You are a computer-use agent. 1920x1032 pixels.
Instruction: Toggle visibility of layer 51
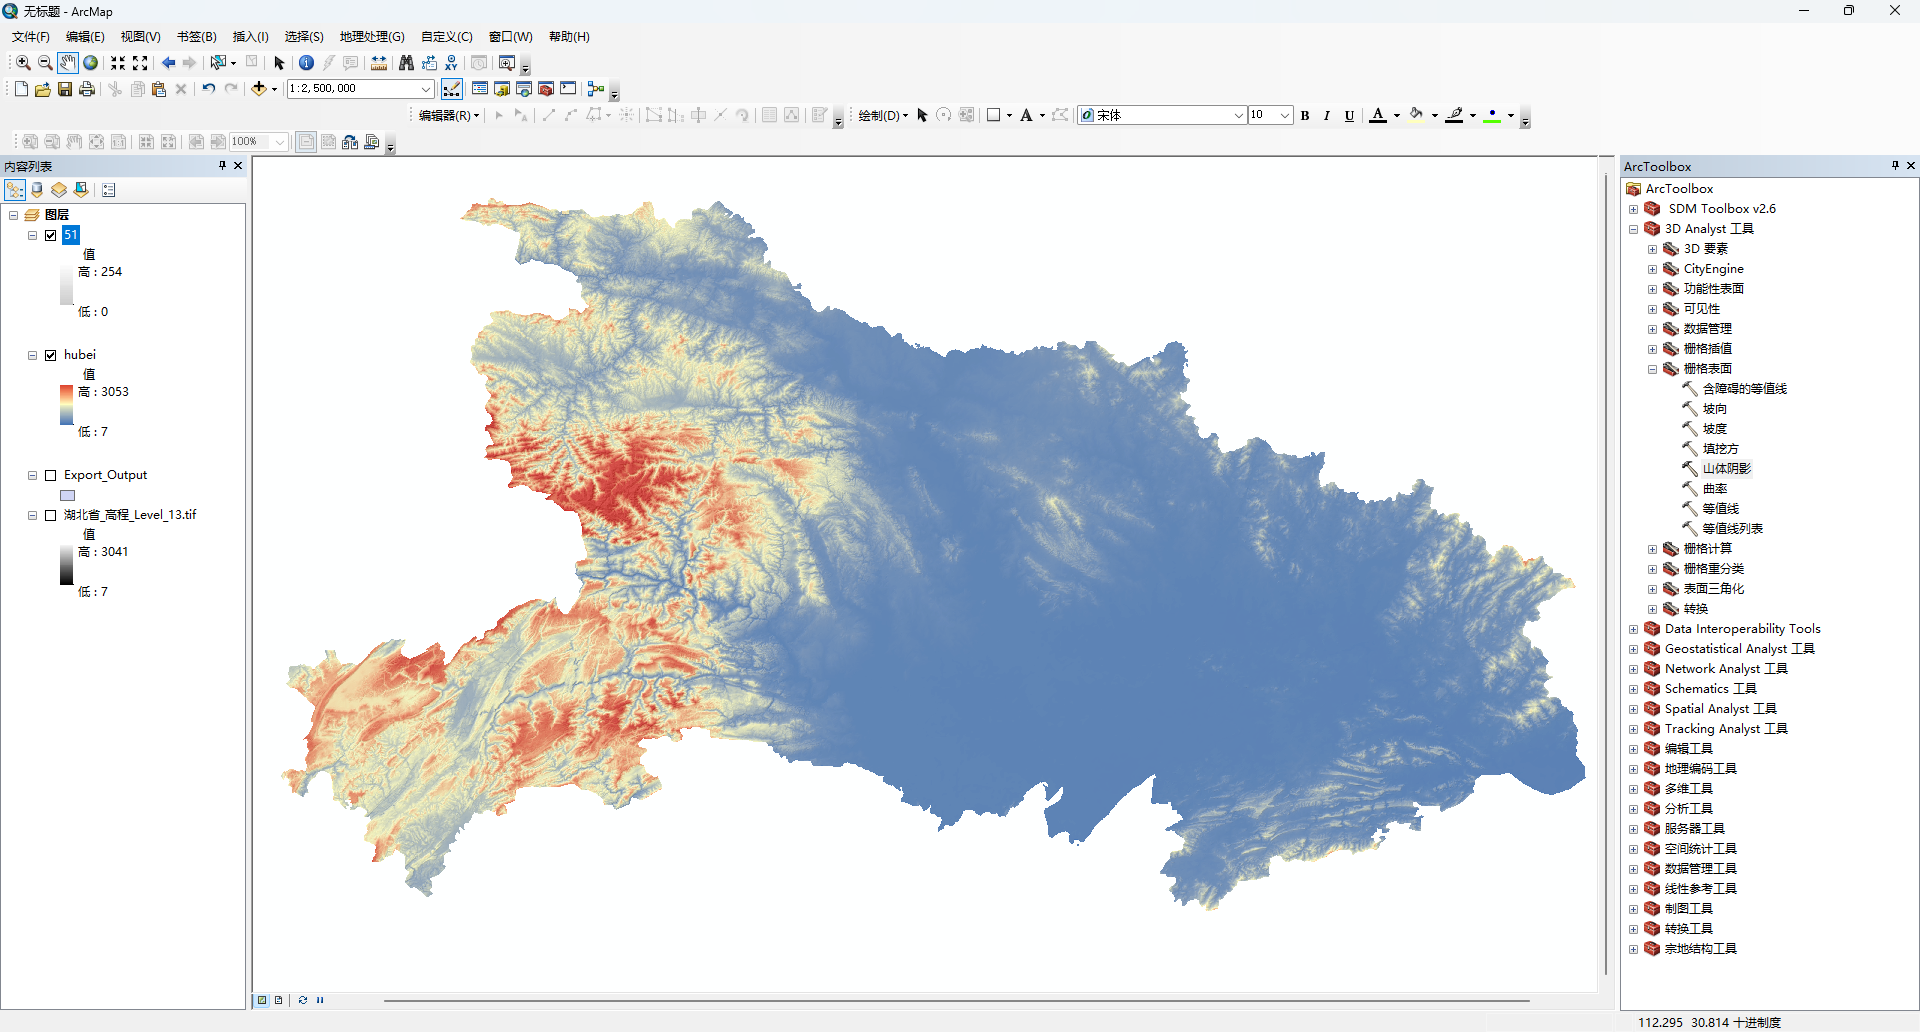pyautogui.click(x=50, y=235)
